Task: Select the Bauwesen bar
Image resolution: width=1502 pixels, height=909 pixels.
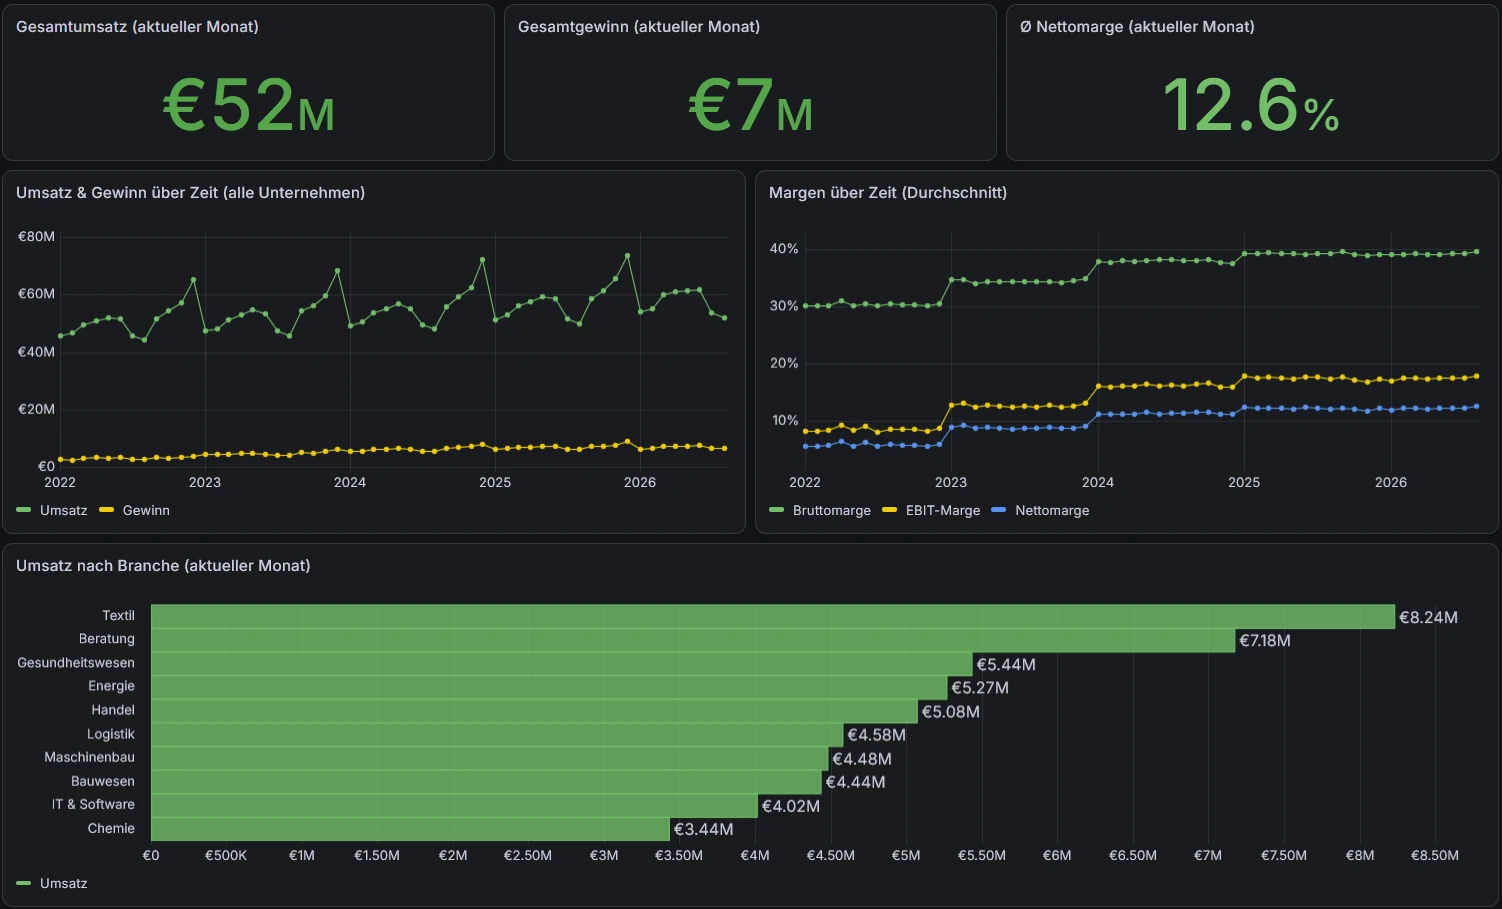Action: coord(486,782)
